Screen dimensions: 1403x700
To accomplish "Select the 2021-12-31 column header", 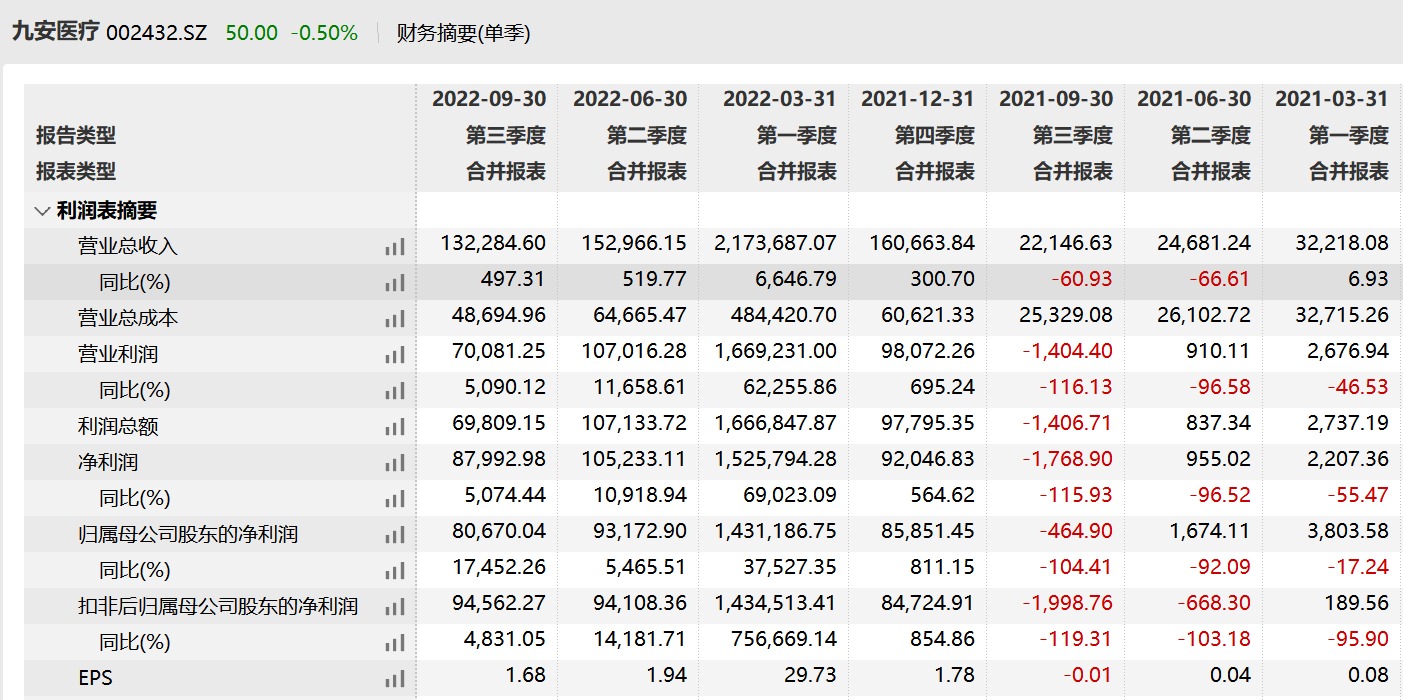I will [917, 99].
